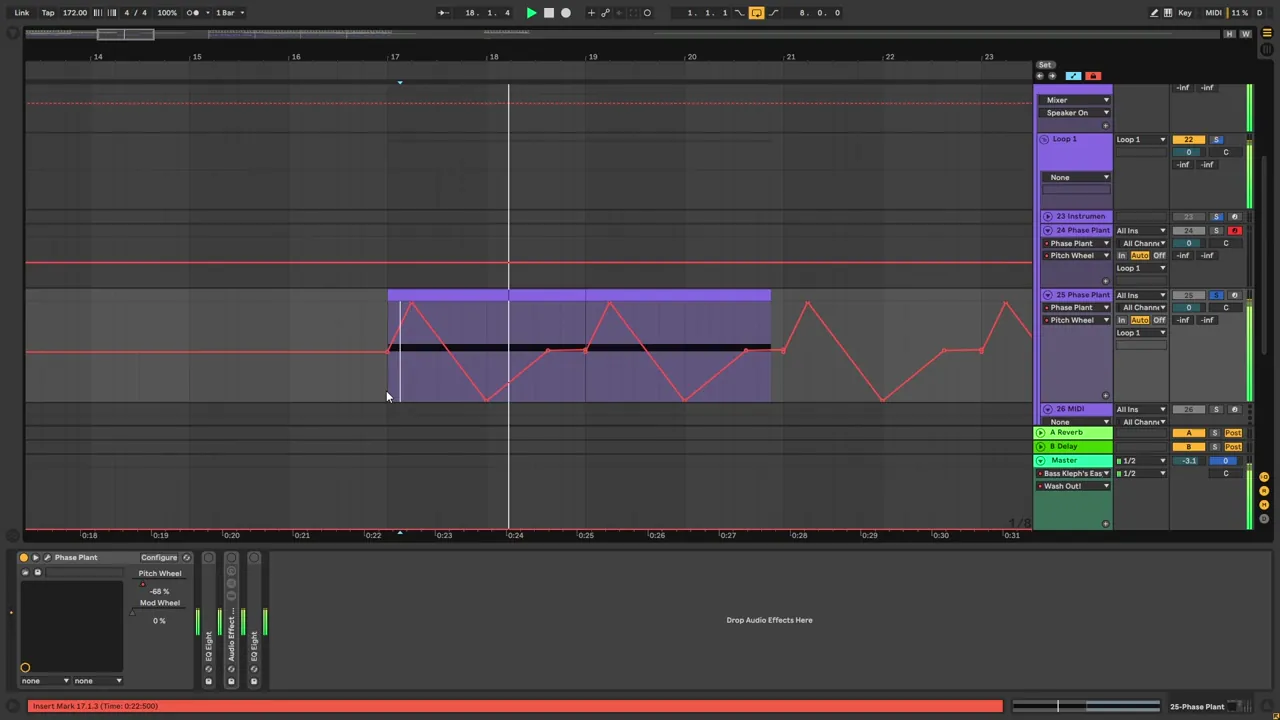This screenshot has width=1280, height=720.
Task: Toggle the Automation Arm icon
Action: coord(606,13)
